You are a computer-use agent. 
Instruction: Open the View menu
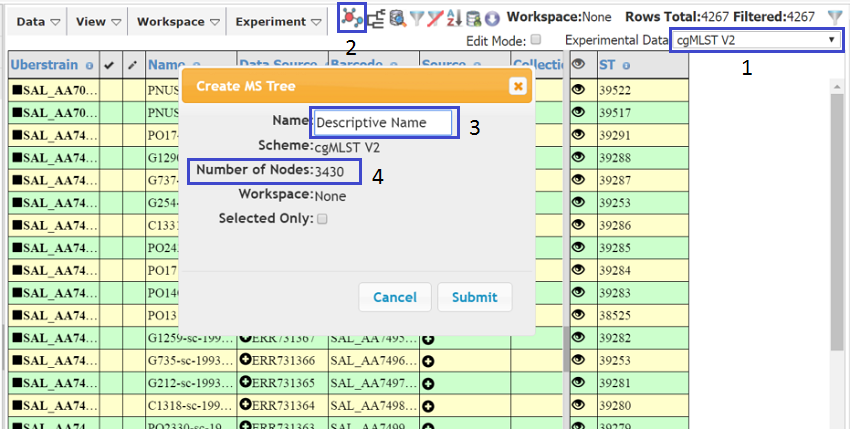[x=98, y=22]
